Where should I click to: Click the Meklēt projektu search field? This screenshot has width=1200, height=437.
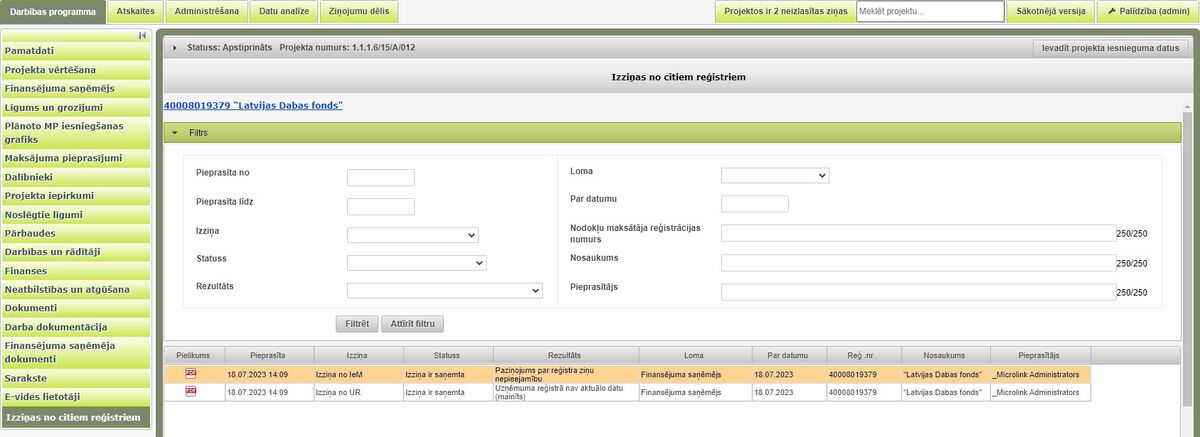pos(930,11)
